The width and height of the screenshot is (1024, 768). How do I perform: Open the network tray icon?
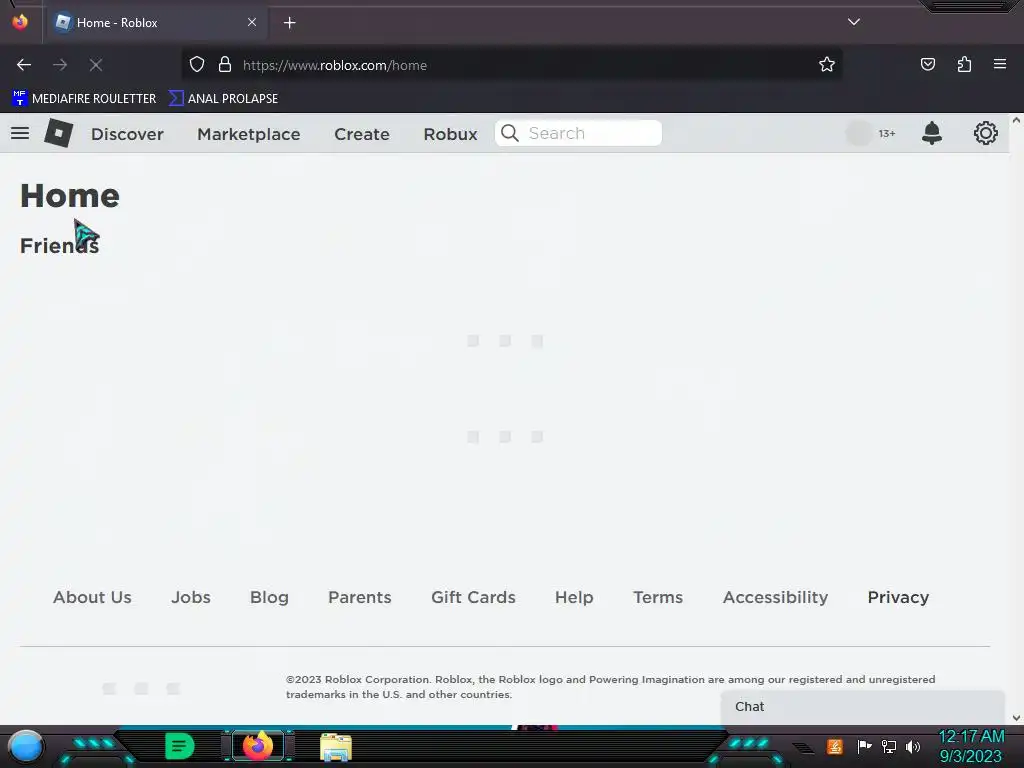888,746
